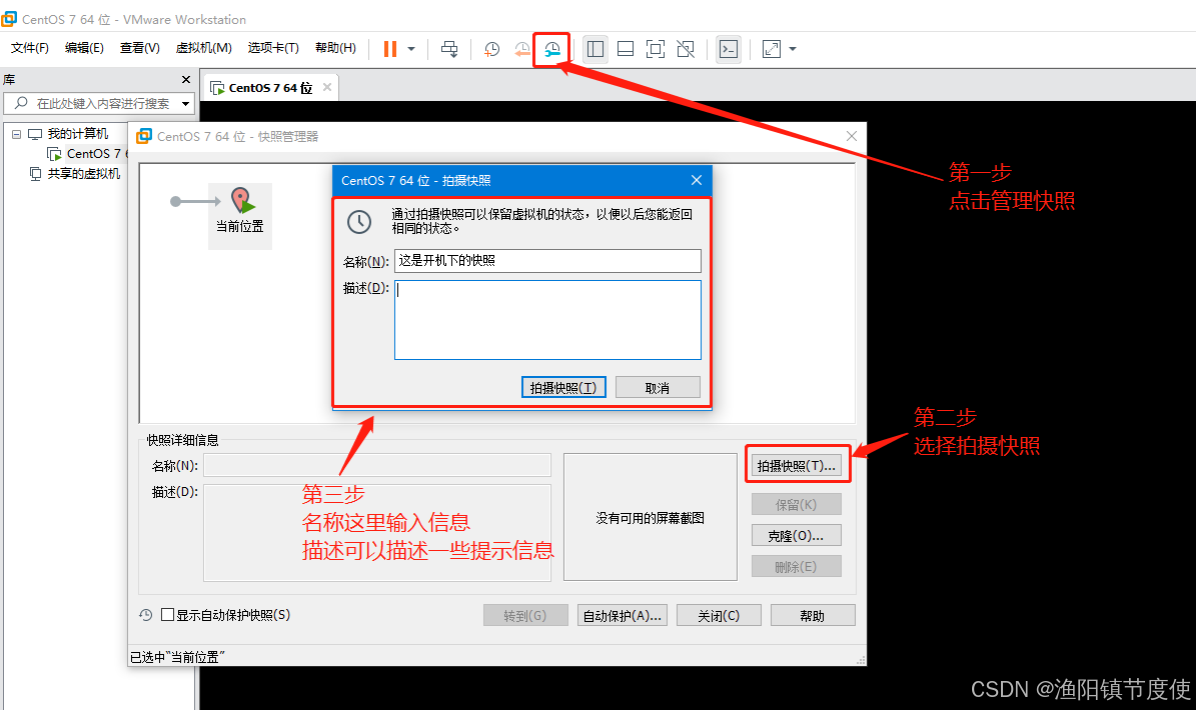Click the VMware logo icon in snapshot manager title bar
This screenshot has height=710, width=1196.
coord(144,137)
